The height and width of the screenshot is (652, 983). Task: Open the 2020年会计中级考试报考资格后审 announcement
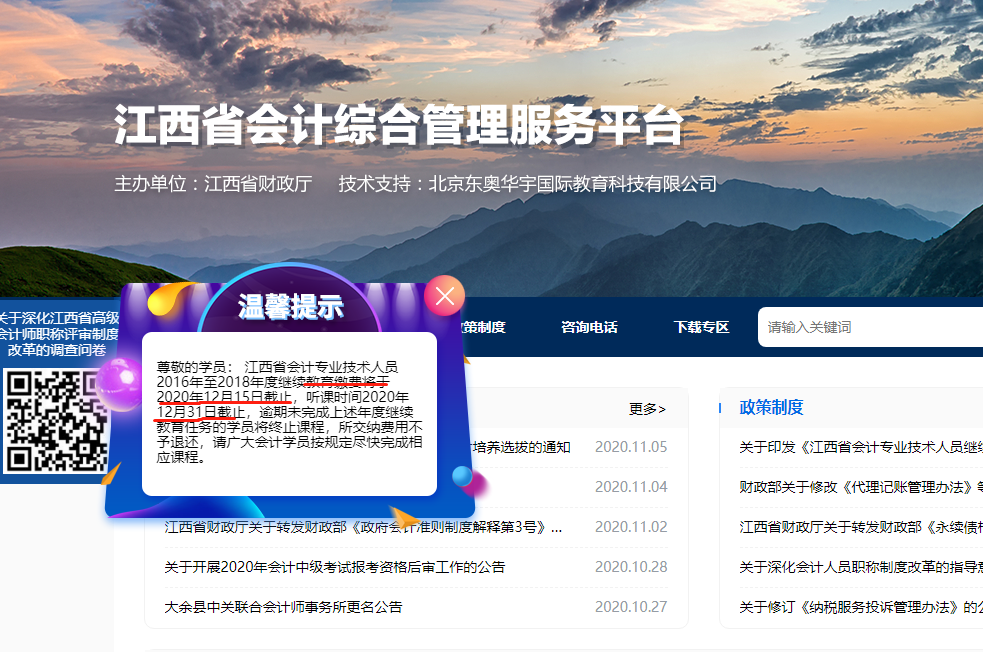[x=335, y=567]
